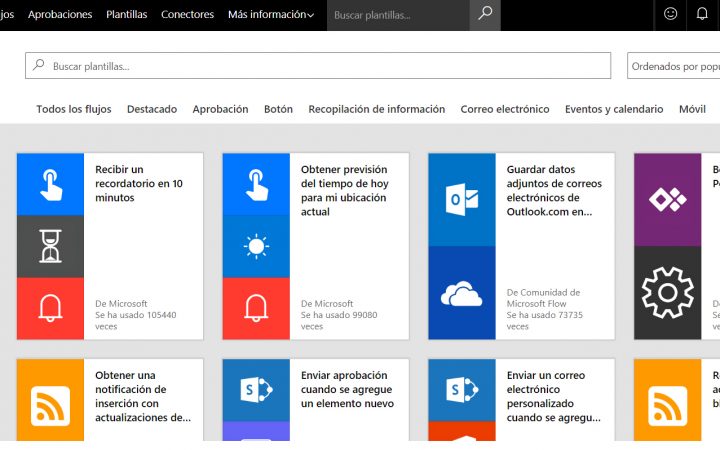Expand the 'Más información' menu
The height and width of the screenshot is (450, 720).
pyautogui.click(x=271, y=15)
